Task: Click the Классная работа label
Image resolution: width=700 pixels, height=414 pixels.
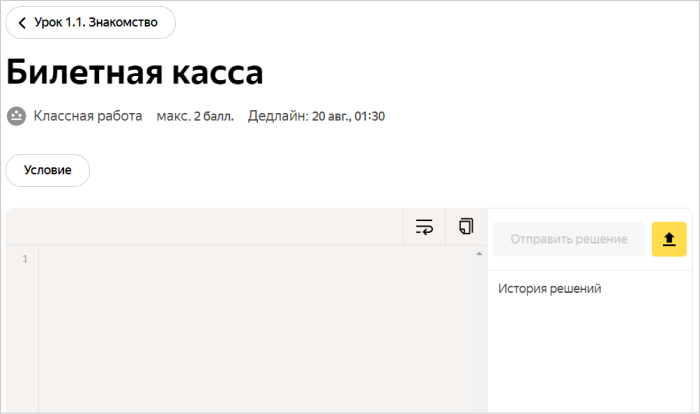Action: click(88, 116)
